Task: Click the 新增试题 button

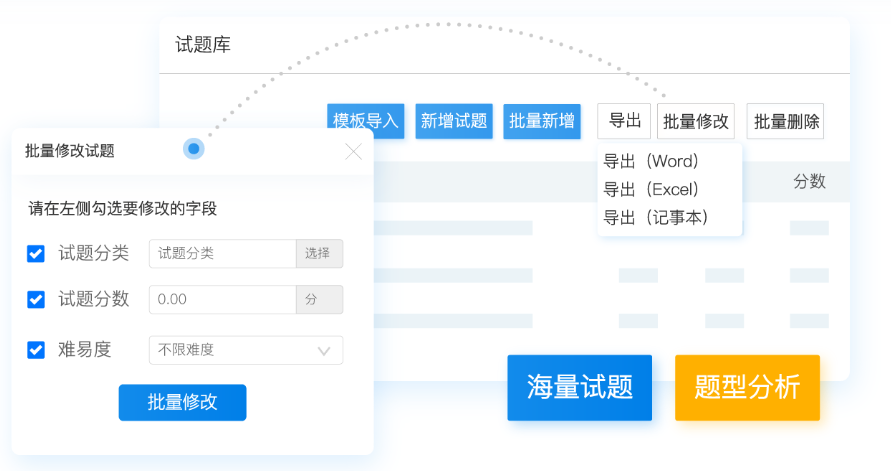Action: pyautogui.click(x=454, y=121)
